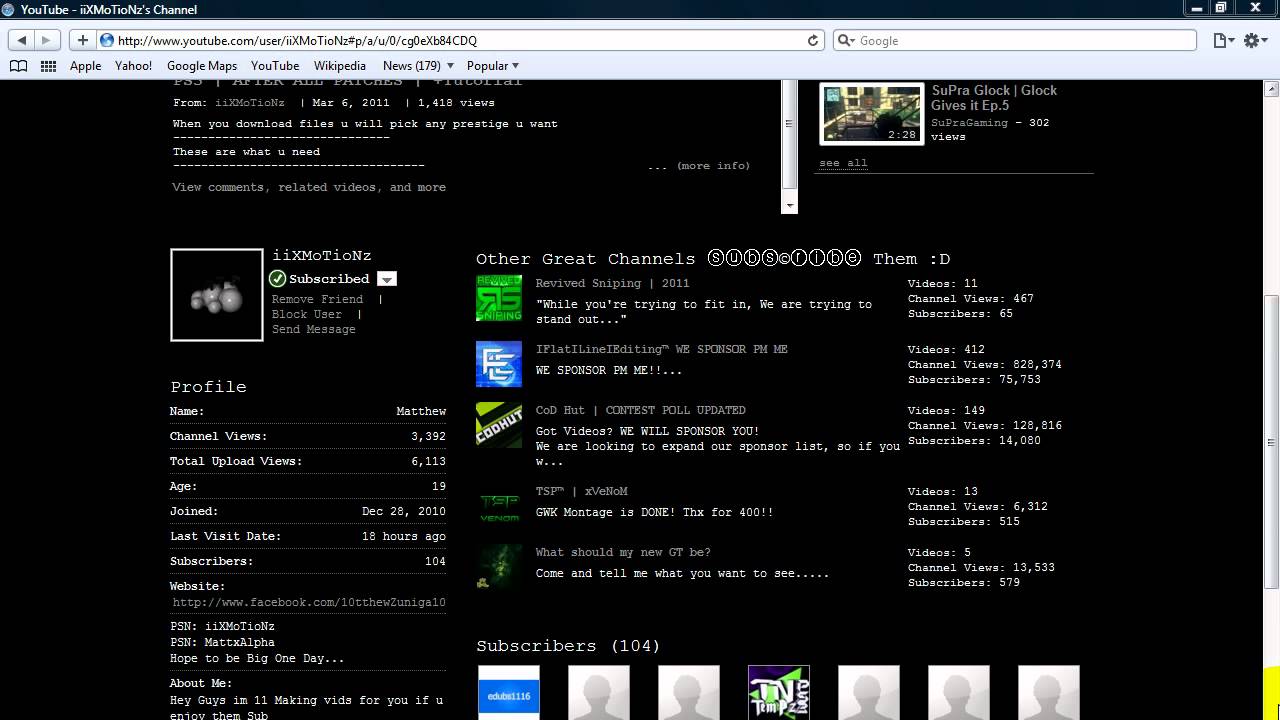1280x720 pixels.
Task: Play the SuPra Glock video thumbnail
Action: click(871, 114)
